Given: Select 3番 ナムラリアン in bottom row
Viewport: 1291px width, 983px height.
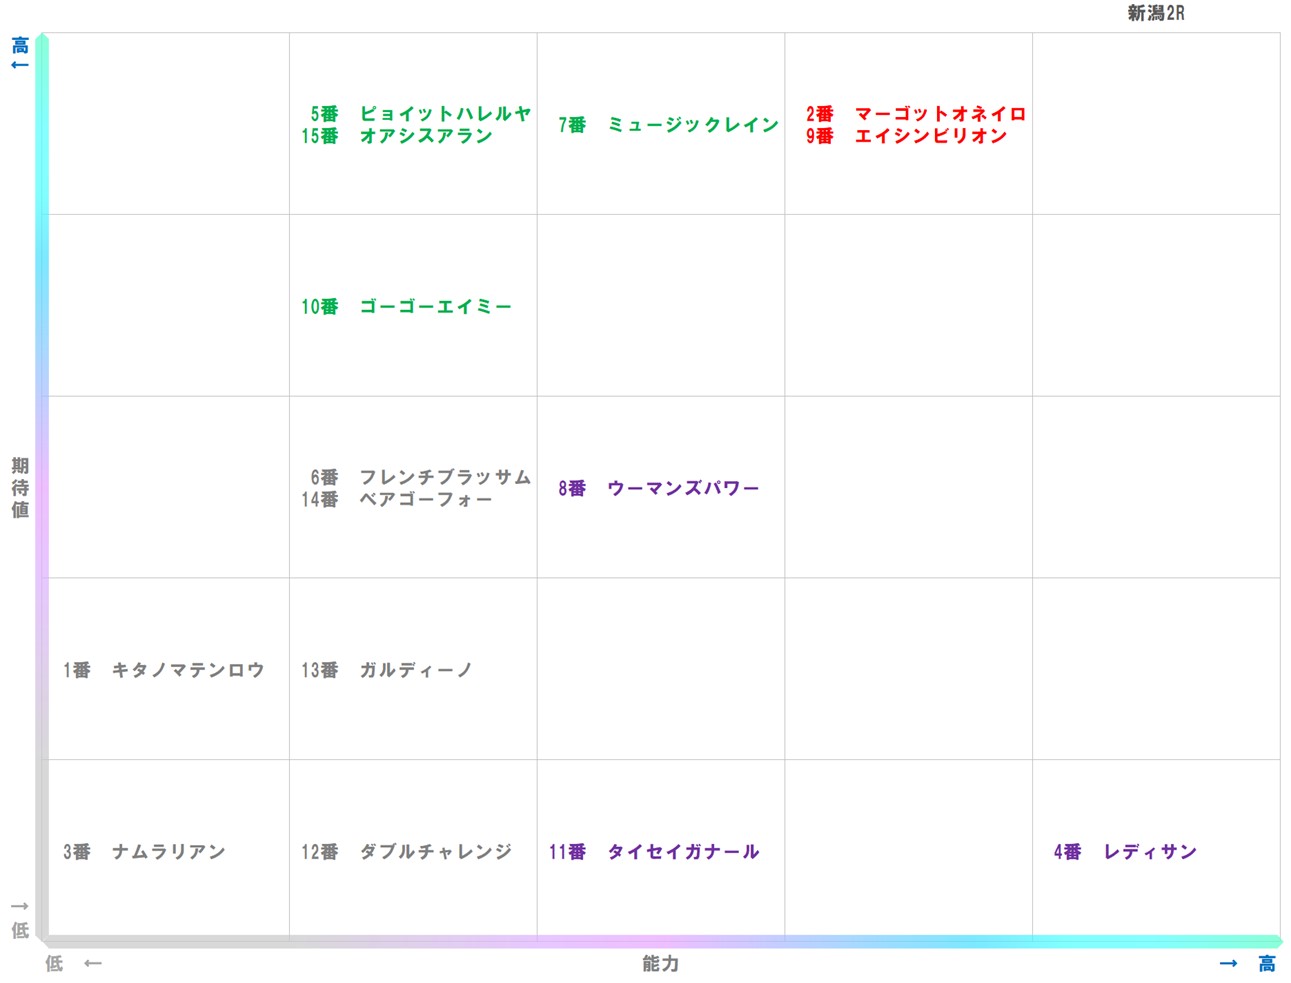Looking at the screenshot, I should 144,852.
